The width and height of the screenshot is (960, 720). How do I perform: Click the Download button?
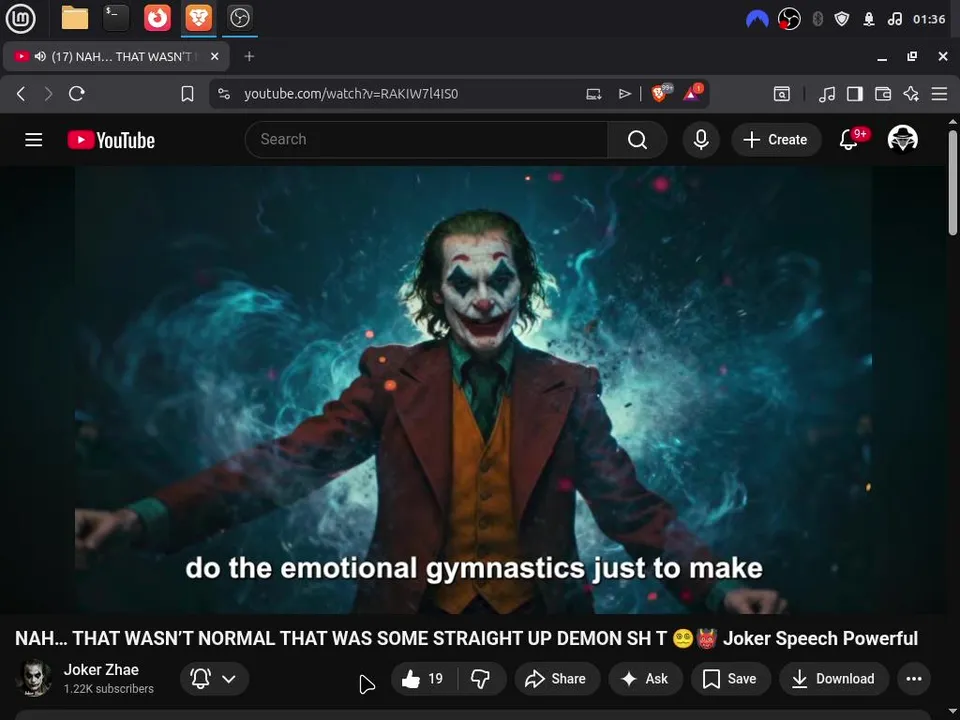click(x=833, y=678)
